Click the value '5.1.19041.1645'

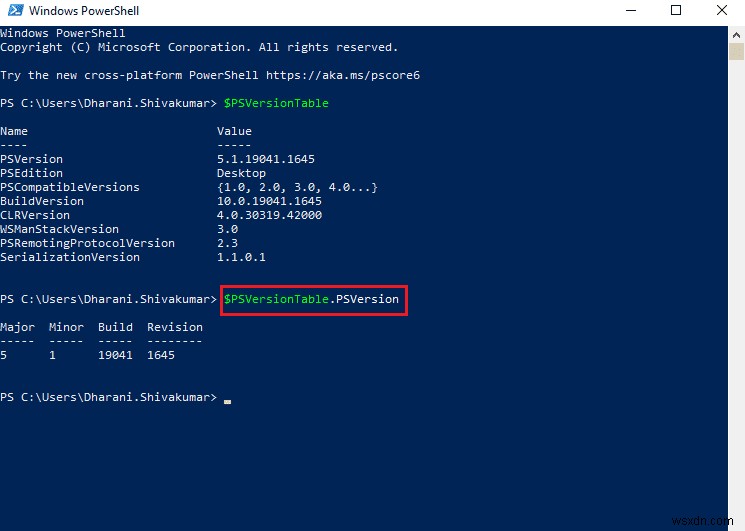pos(266,159)
